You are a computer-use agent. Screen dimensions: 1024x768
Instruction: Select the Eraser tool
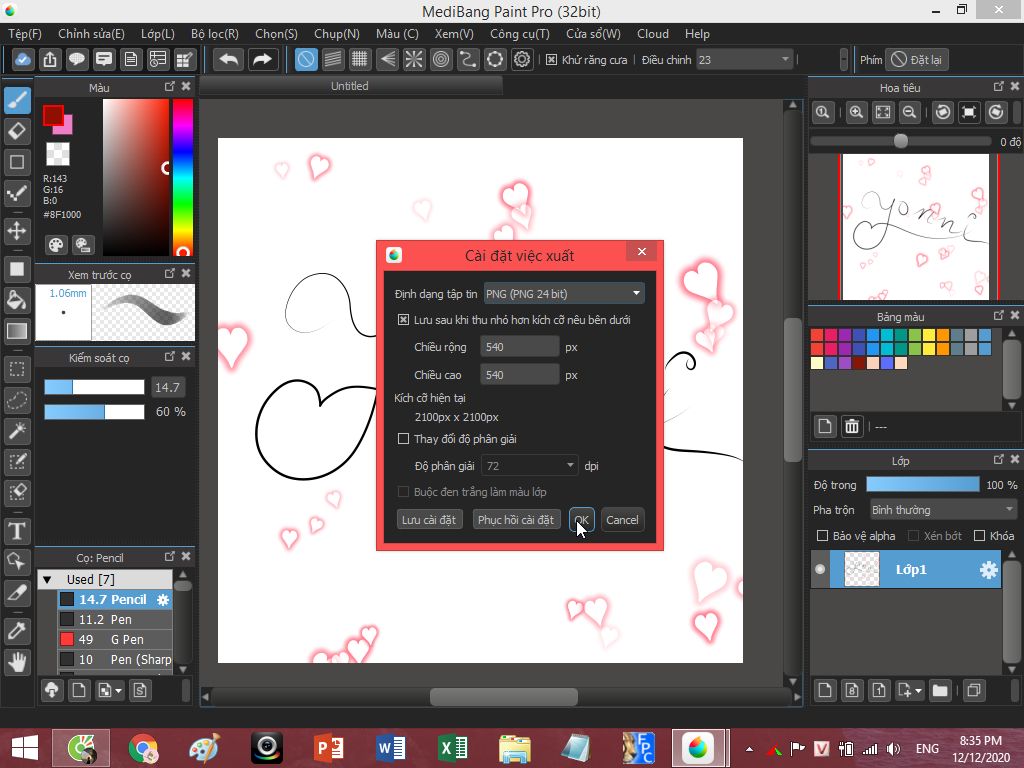tap(18, 131)
